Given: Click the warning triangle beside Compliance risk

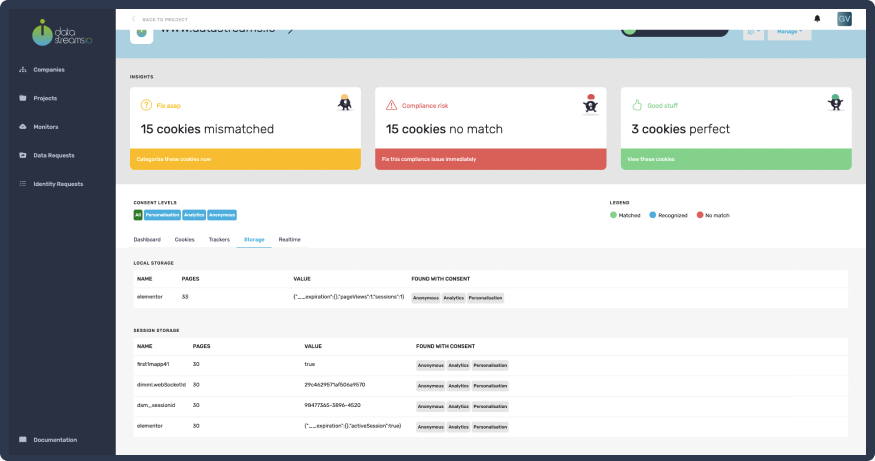Looking at the screenshot, I should [392, 105].
